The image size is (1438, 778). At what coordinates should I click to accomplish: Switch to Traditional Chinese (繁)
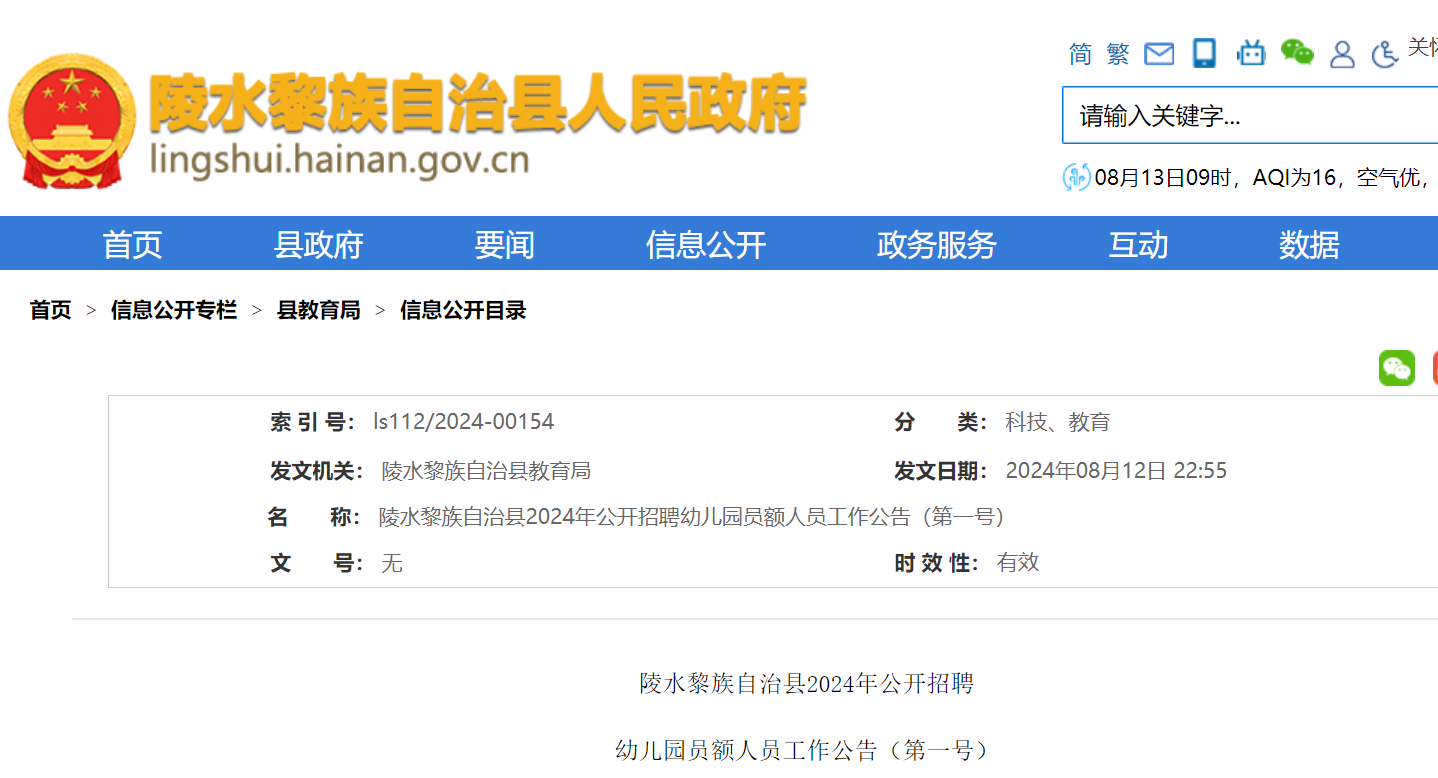tap(1118, 54)
